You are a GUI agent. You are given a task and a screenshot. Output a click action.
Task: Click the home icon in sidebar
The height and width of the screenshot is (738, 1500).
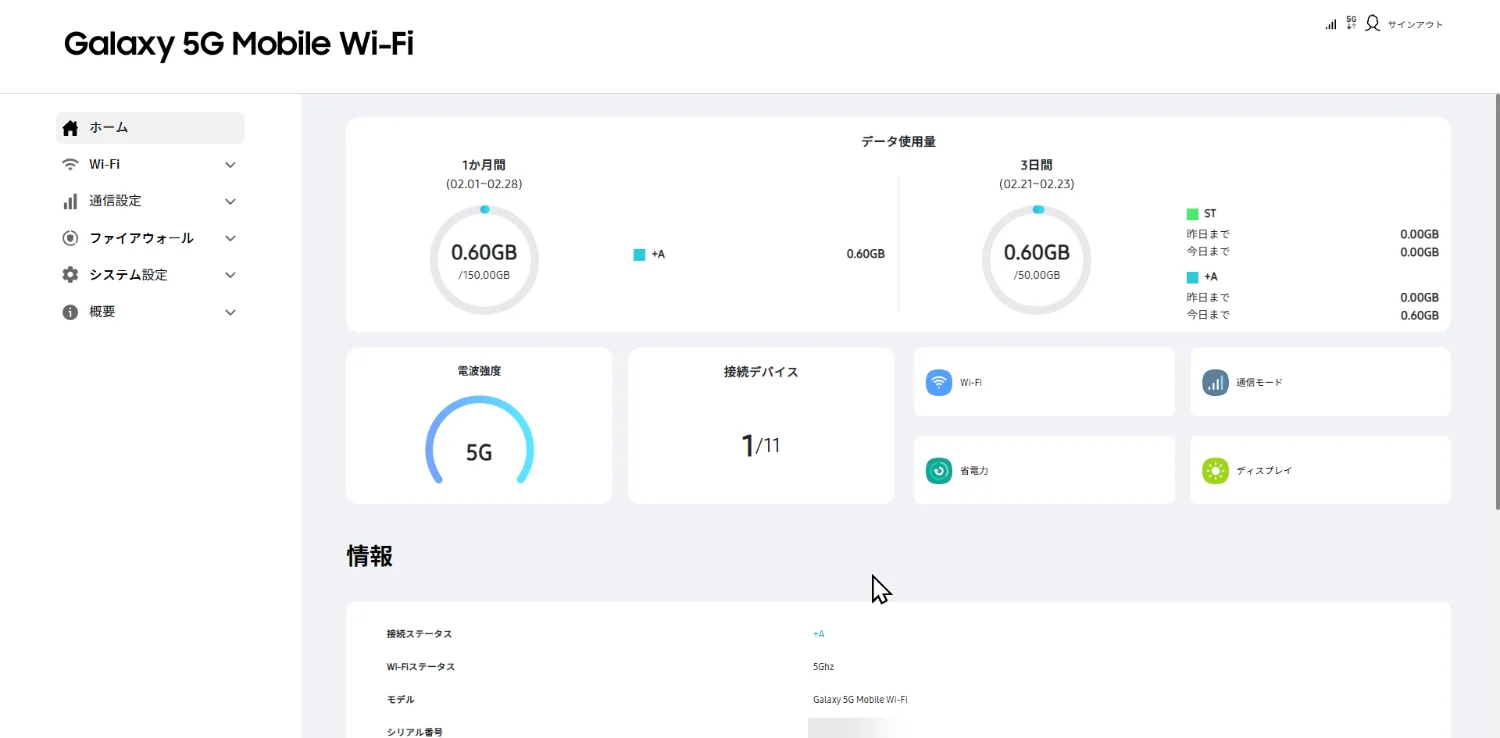point(70,128)
